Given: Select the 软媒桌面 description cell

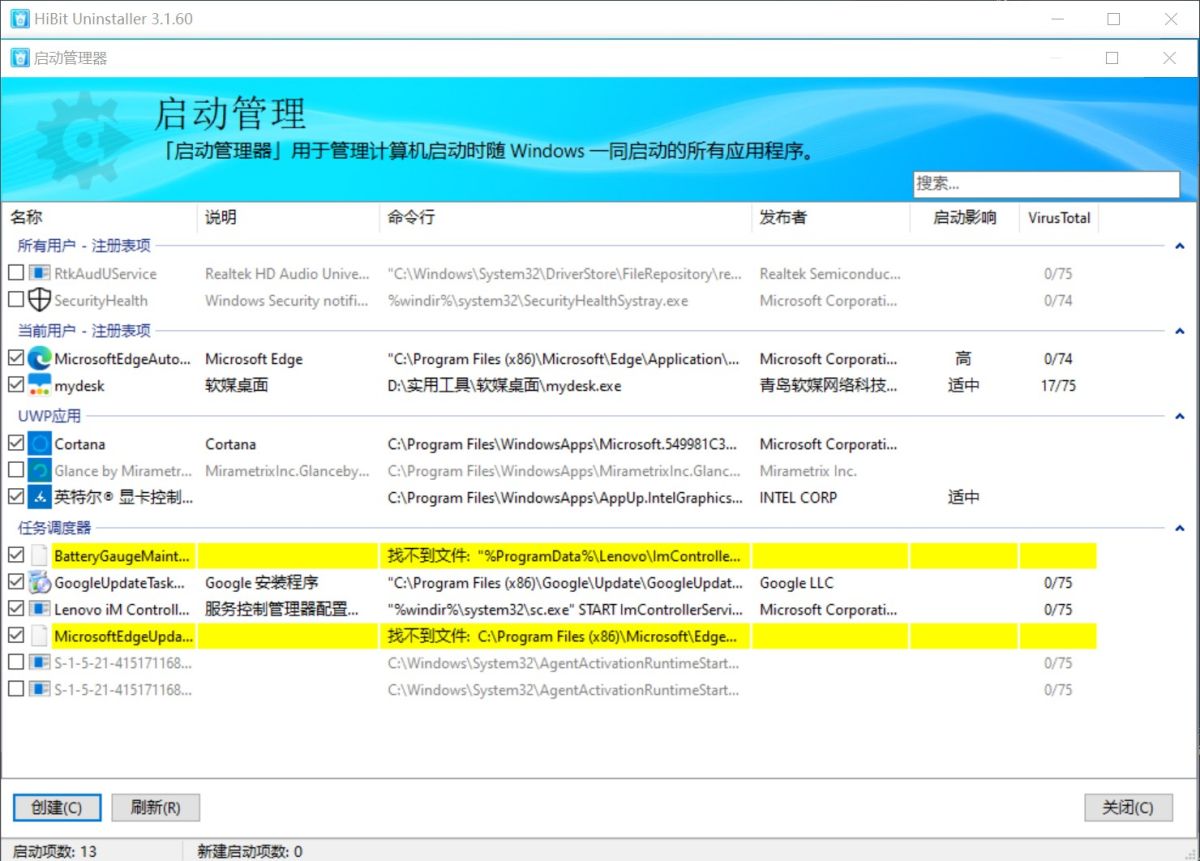Looking at the screenshot, I should click(237, 386).
